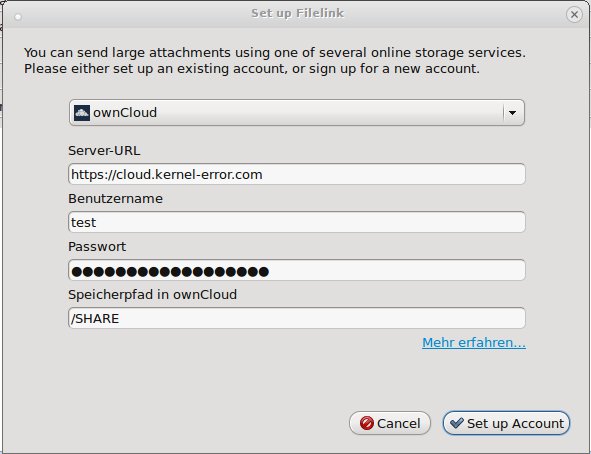Close the Set up Filelink dialog

[574, 15]
